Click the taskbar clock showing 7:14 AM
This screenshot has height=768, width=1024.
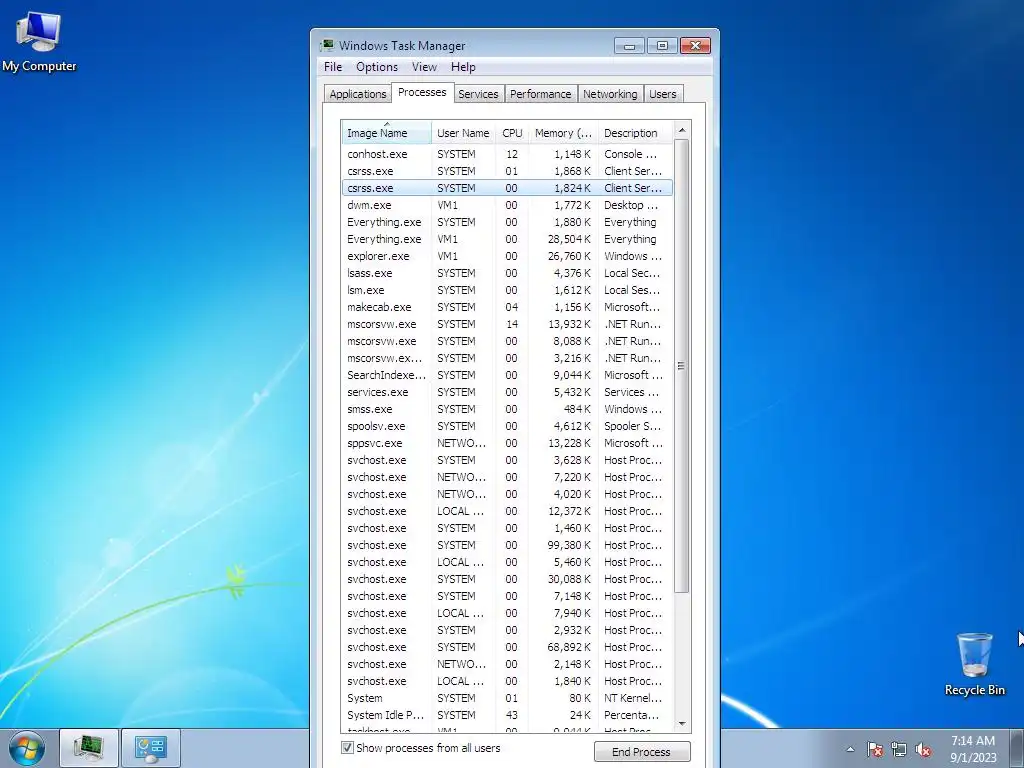[973, 749]
